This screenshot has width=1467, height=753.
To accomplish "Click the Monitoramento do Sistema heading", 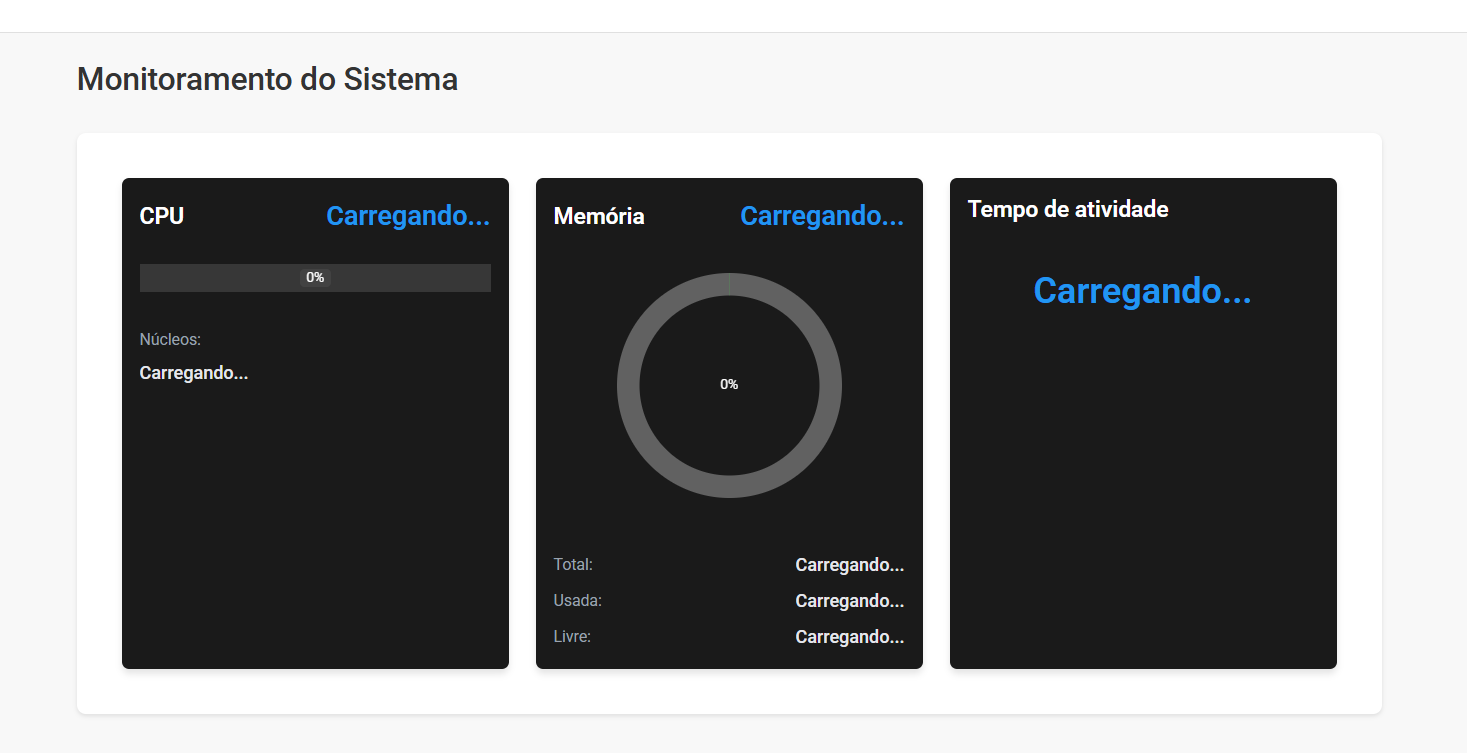I will tap(267, 80).
